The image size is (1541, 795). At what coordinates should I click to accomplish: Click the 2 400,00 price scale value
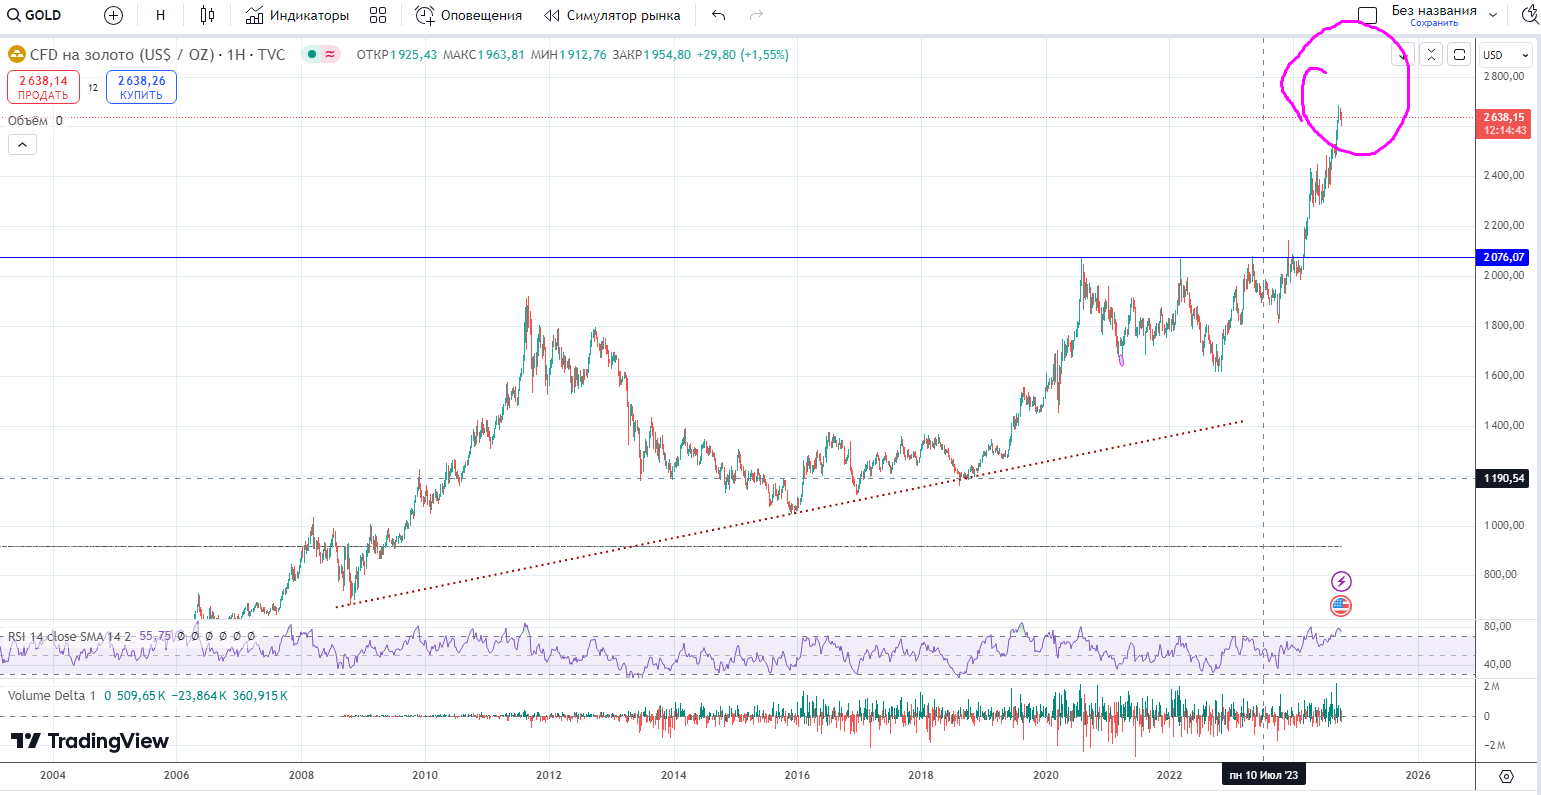[1504, 175]
